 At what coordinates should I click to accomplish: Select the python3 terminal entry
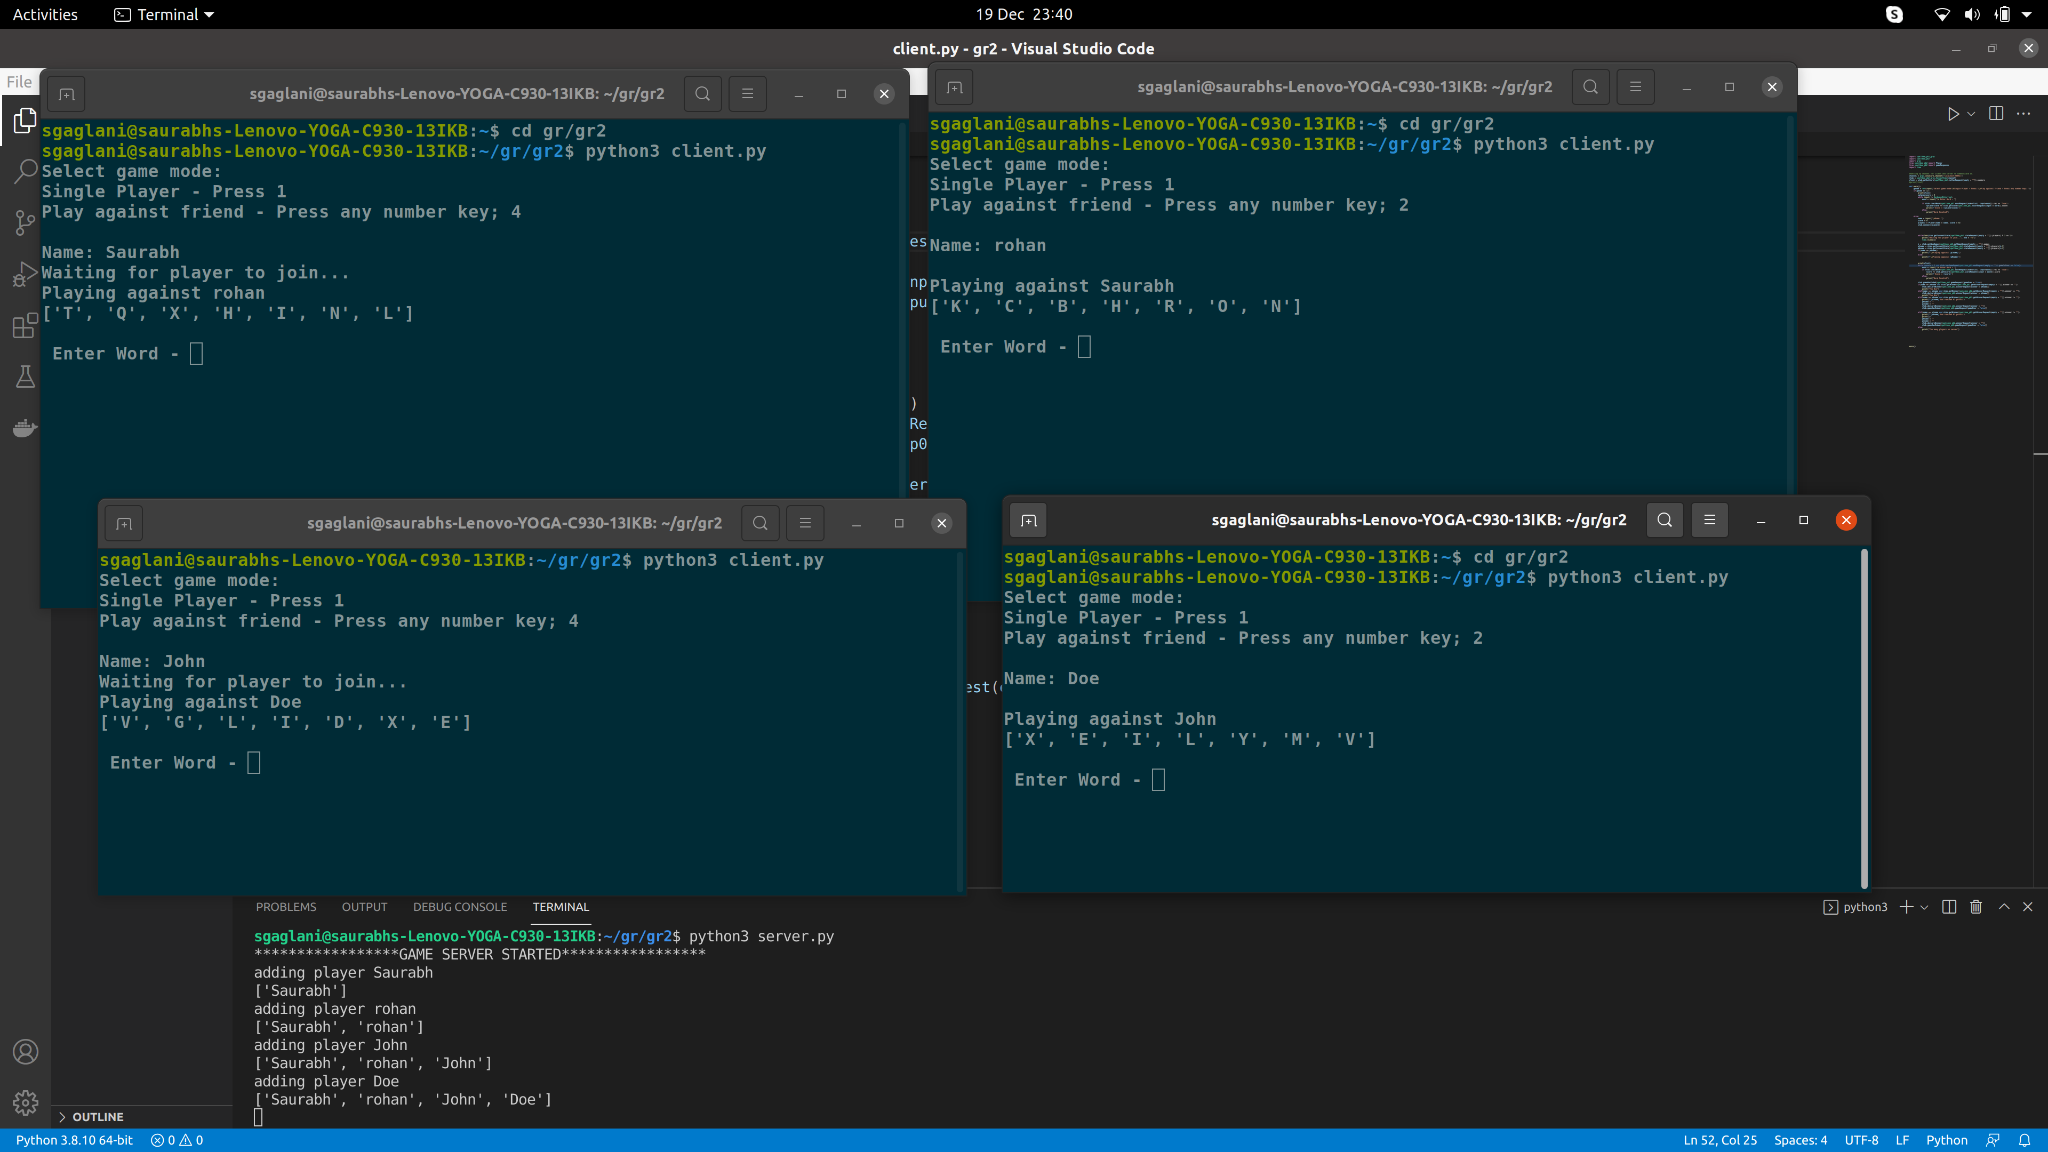(1855, 907)
